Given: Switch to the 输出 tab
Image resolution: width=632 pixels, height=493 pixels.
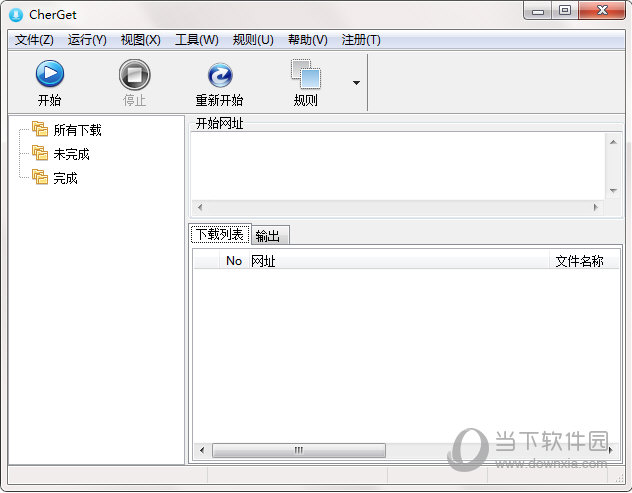Looking at the screenshot, I should tap(270, 236).
